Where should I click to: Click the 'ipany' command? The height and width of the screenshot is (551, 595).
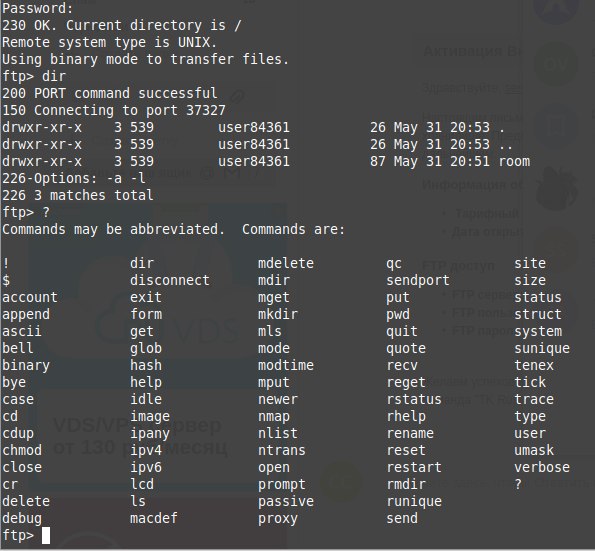pyautogui.click(x=150, y=433)
